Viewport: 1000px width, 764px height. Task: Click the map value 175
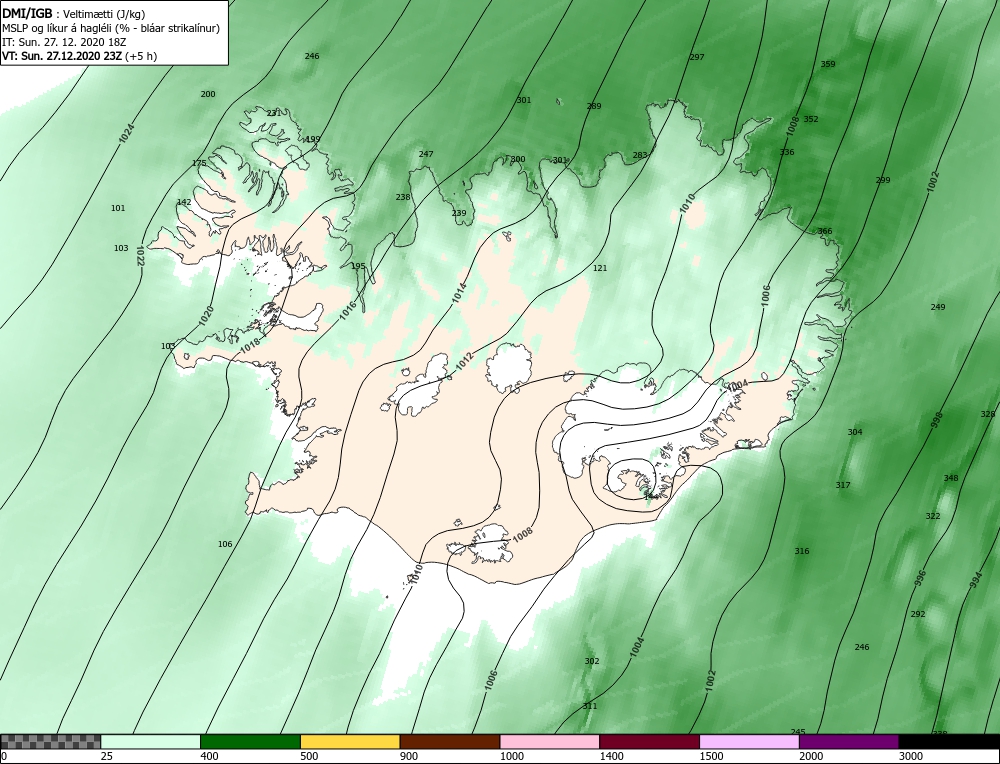pos(199,163)
